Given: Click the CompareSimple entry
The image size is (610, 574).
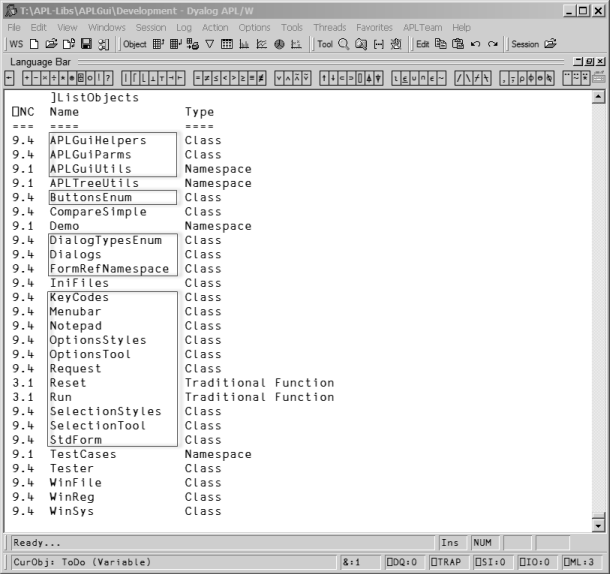Looking at the screenshot, I should point(98,212).
